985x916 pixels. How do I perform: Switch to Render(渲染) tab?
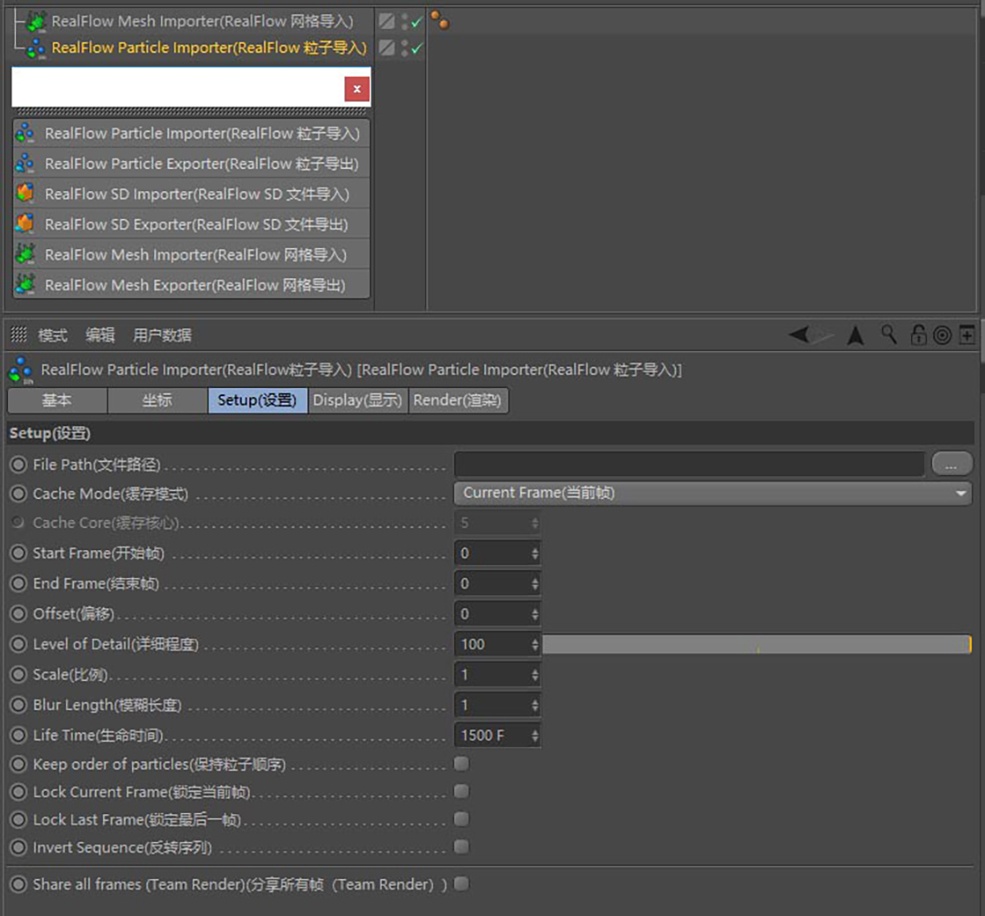[x=458, y=400]
